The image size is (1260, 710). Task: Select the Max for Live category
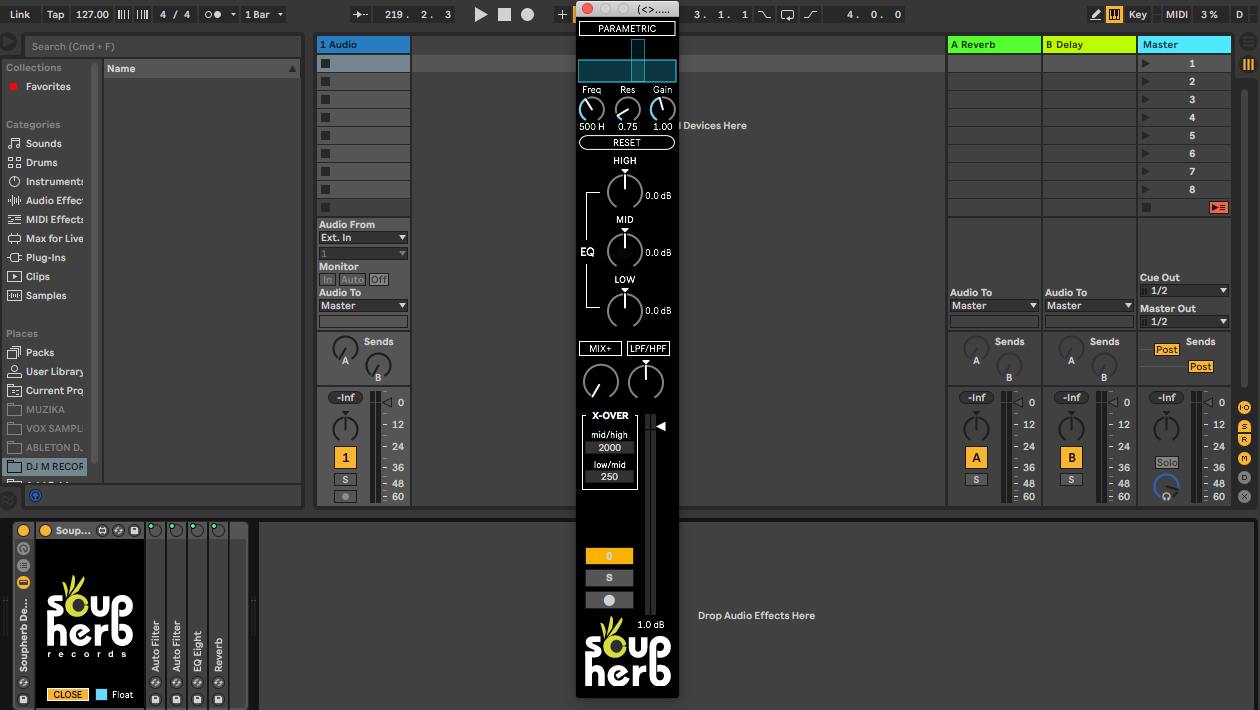pos(54,238)
